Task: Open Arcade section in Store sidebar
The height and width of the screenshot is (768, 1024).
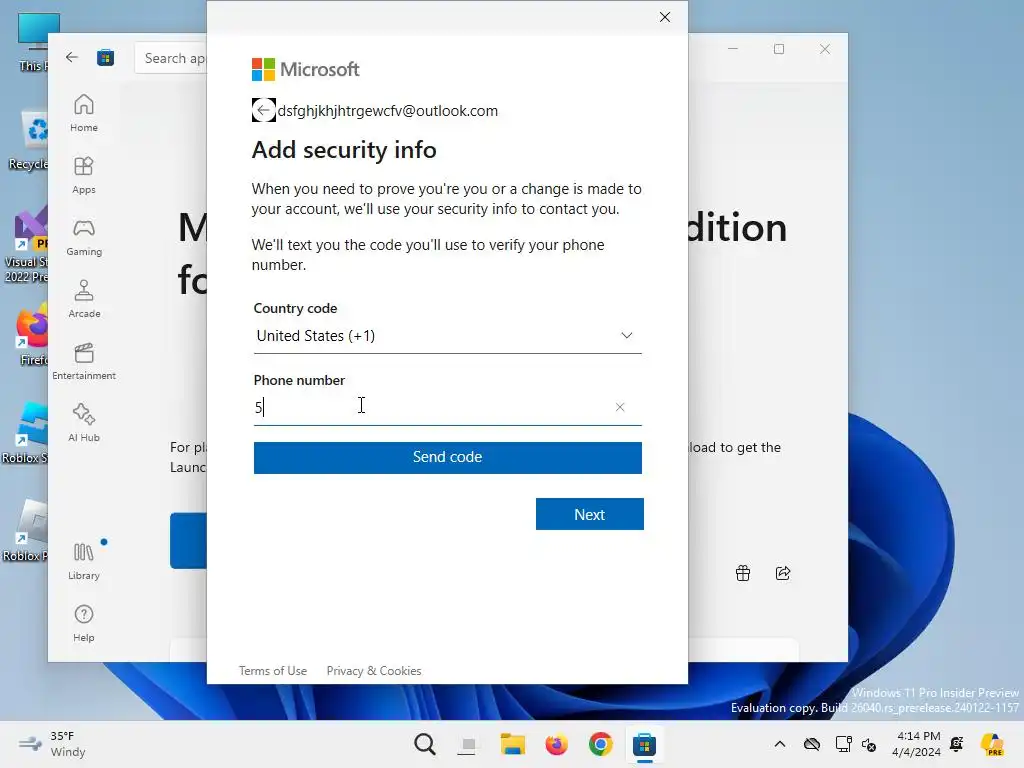Action: [x=84, y=299]
